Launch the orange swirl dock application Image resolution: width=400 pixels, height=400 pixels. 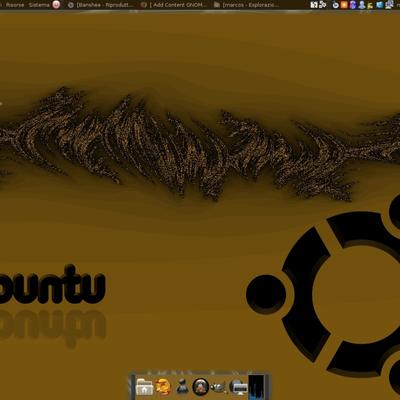163,387
